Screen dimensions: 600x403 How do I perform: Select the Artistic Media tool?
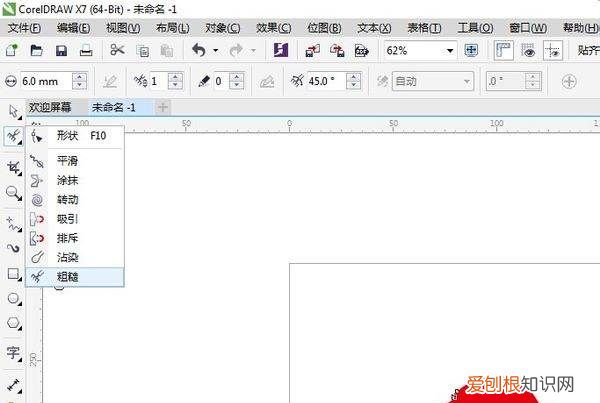[x=13, y=249]
